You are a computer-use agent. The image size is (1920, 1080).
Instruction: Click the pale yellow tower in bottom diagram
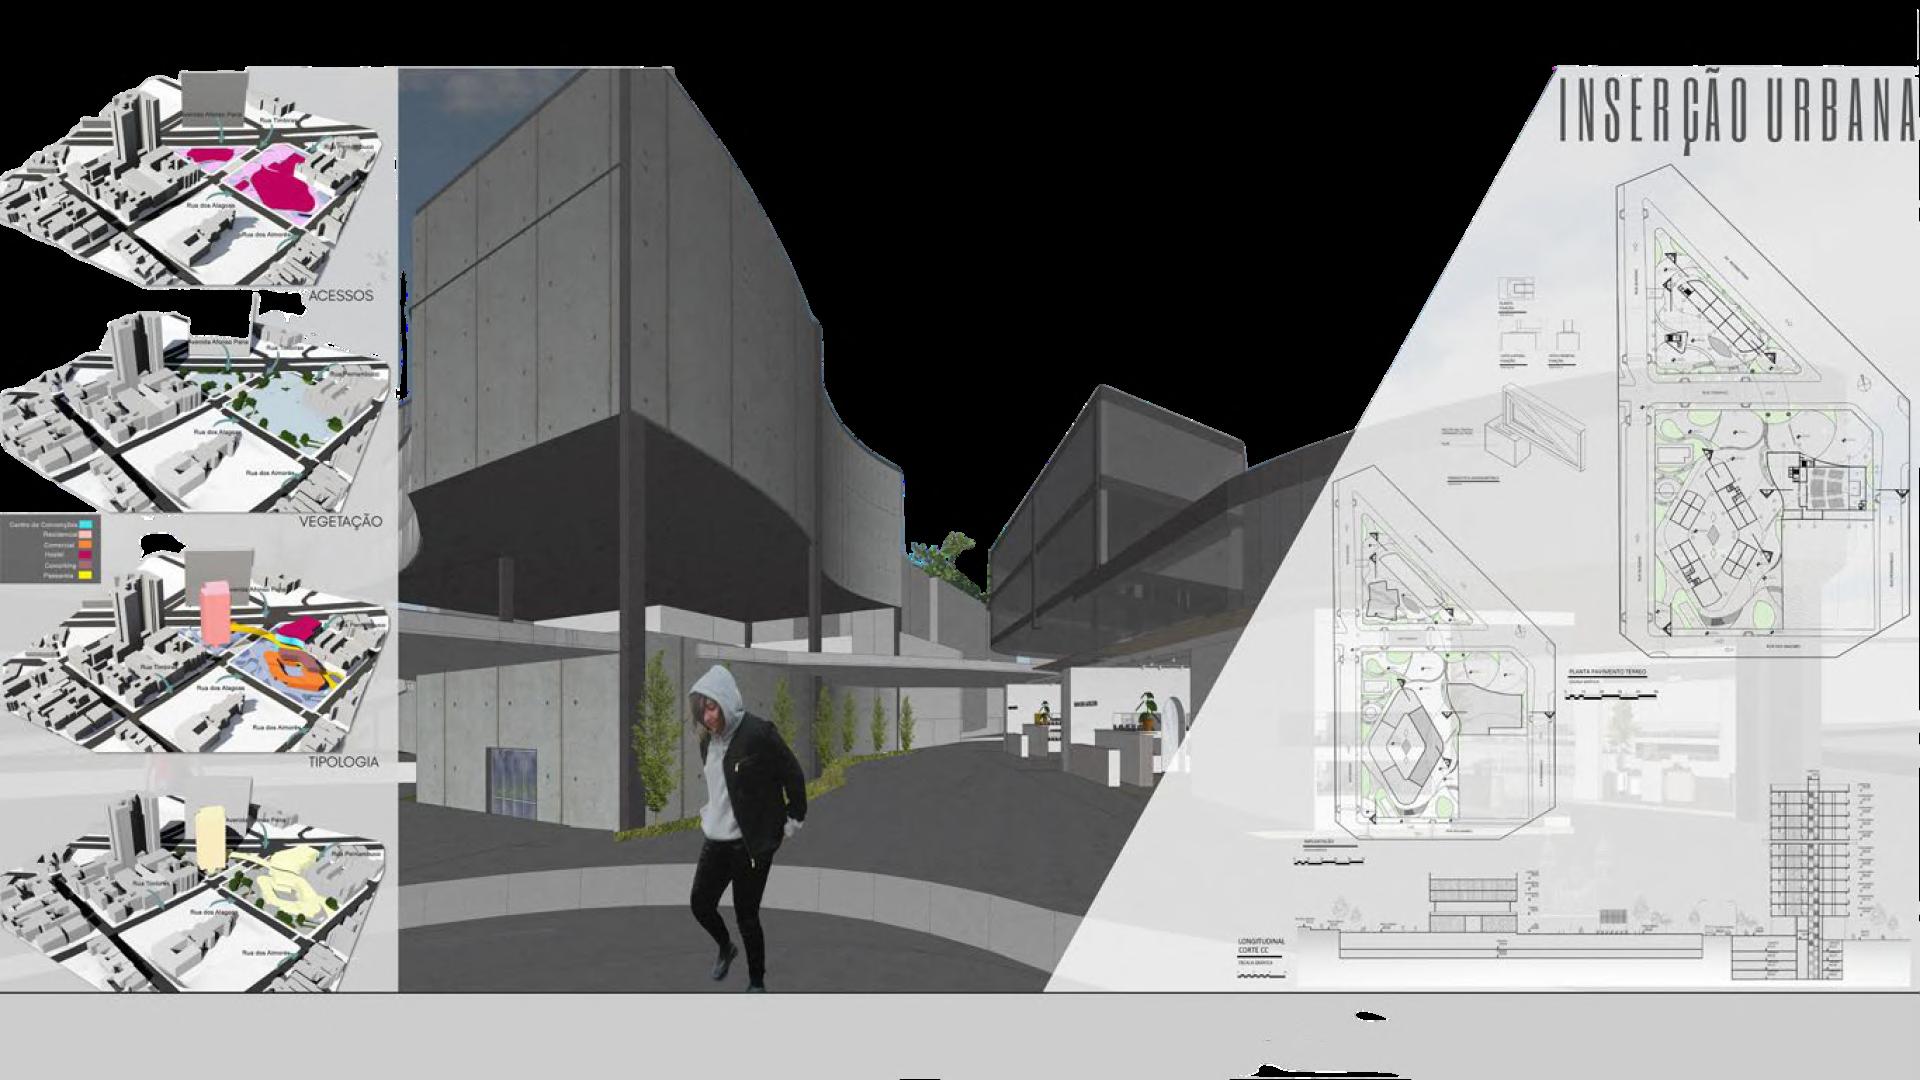211,836
